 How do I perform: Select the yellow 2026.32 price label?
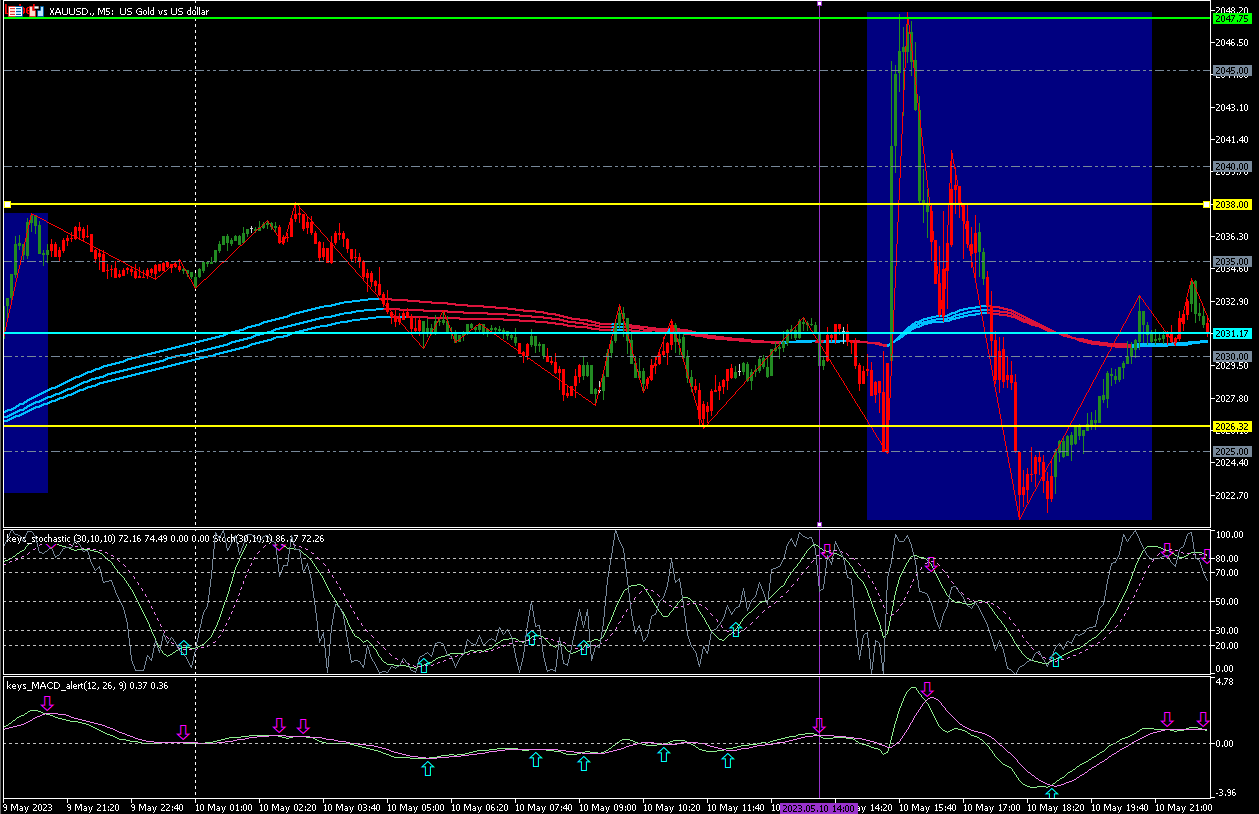(x=1231, y=427)
